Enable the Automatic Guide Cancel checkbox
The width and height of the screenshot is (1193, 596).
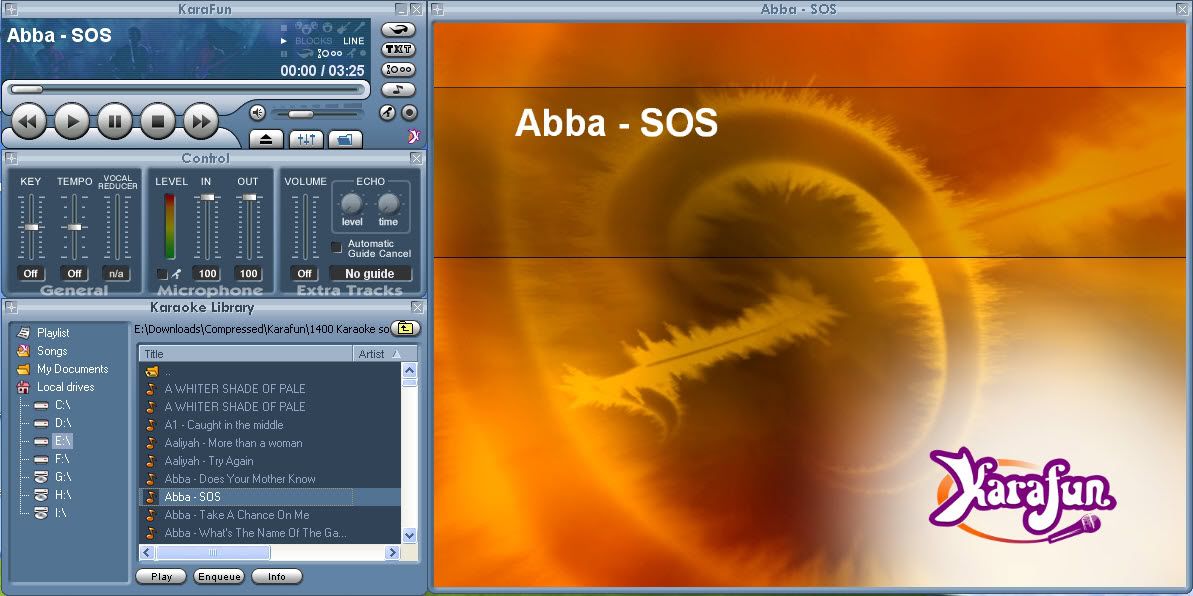coord(337,246)
